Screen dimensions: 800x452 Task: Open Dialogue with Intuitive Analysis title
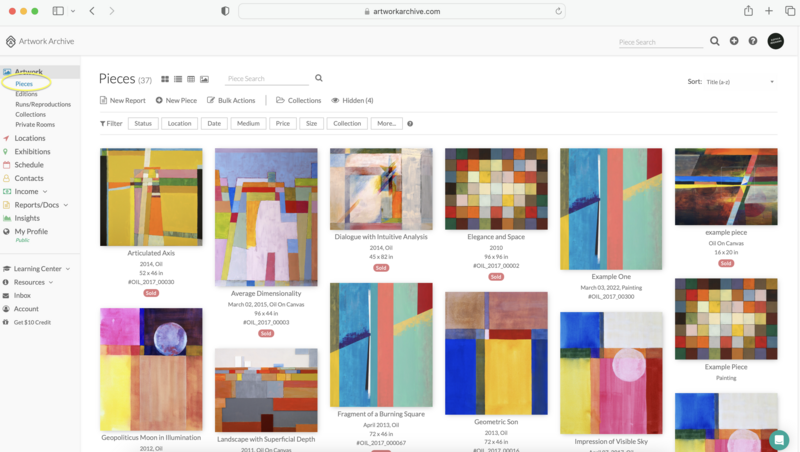pos(381,237)
